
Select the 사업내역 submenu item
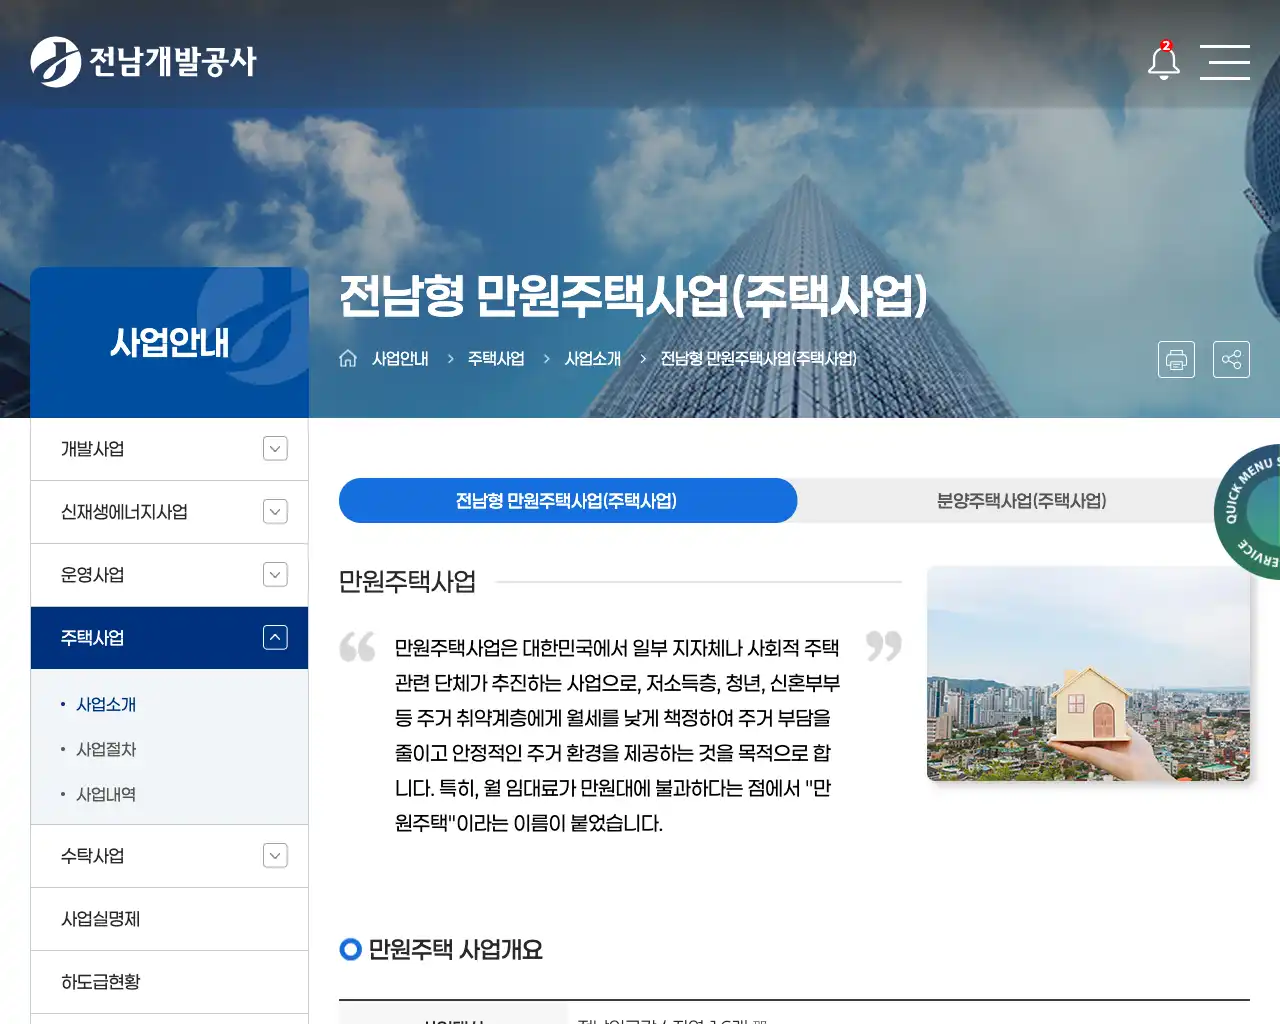(x=106, y=794)
